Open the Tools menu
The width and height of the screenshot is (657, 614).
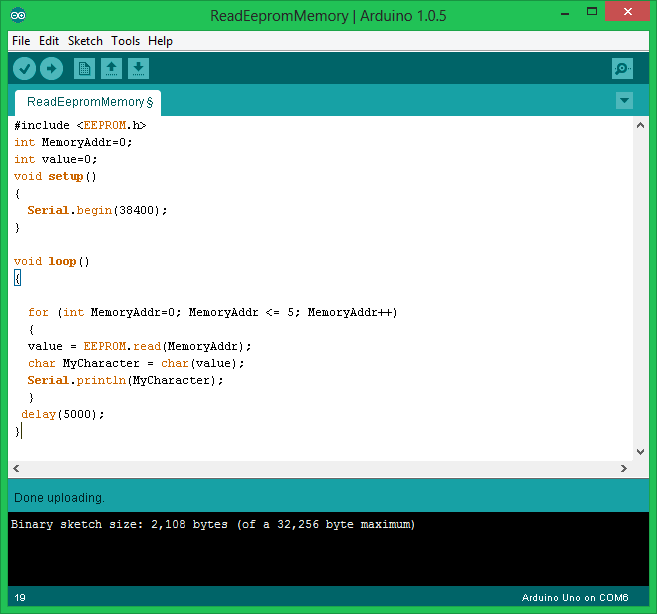125,41
